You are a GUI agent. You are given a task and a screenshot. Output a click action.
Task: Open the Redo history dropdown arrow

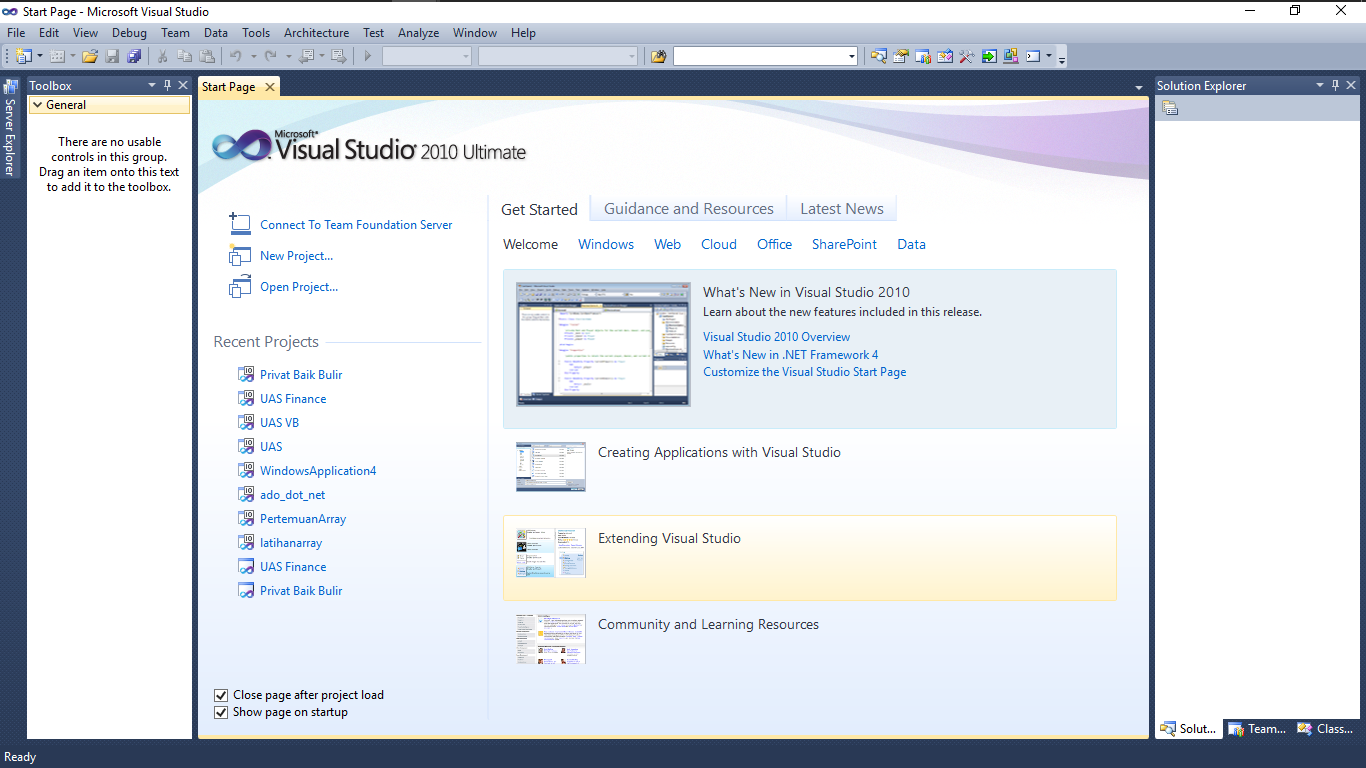(x=288, y=56)
